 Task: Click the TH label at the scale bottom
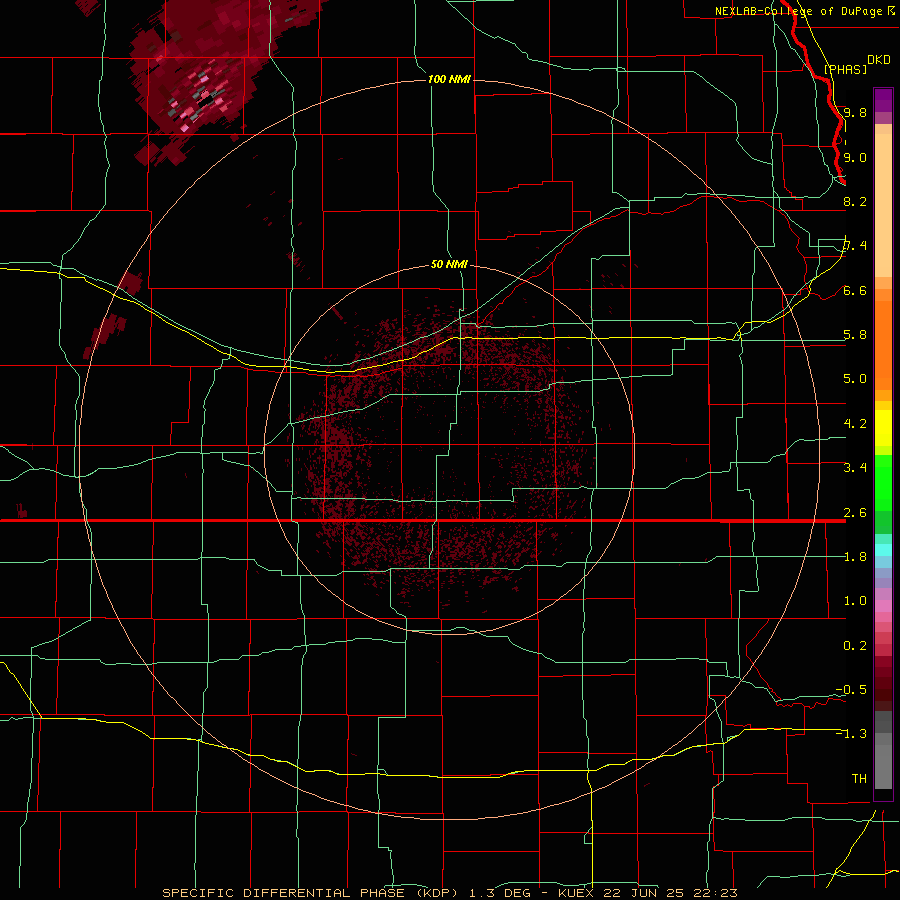pyautogui.click(x=859, y=778)
